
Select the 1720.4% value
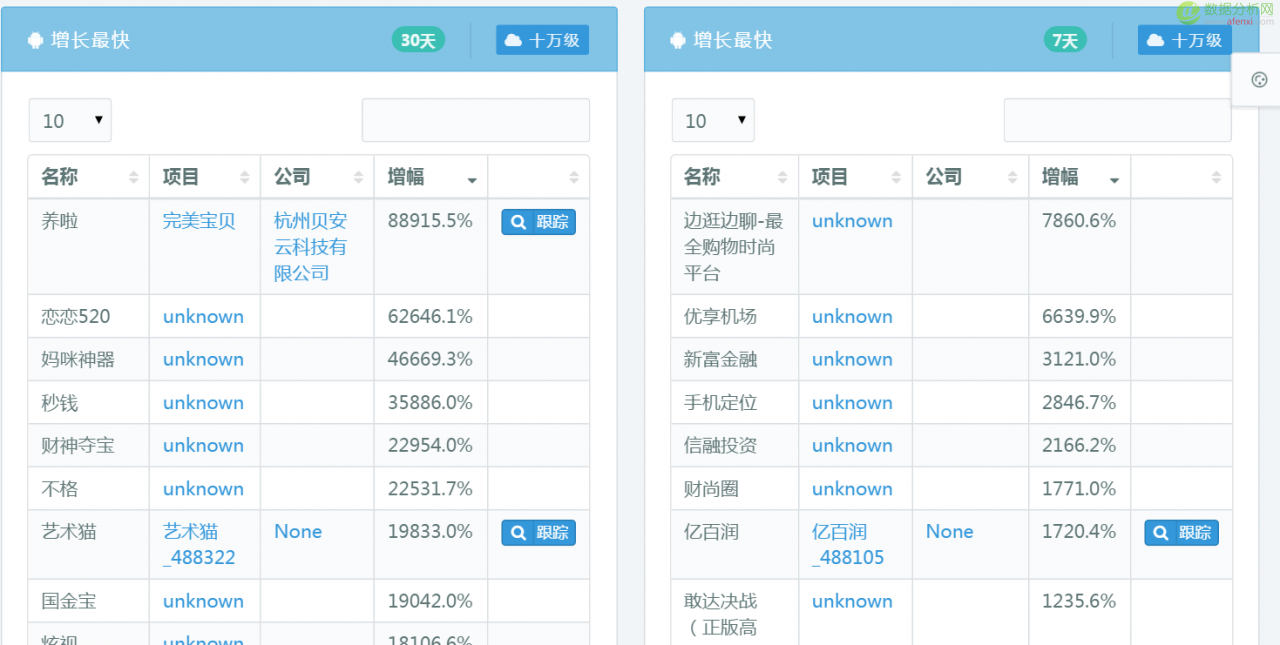pos(1079,532)
